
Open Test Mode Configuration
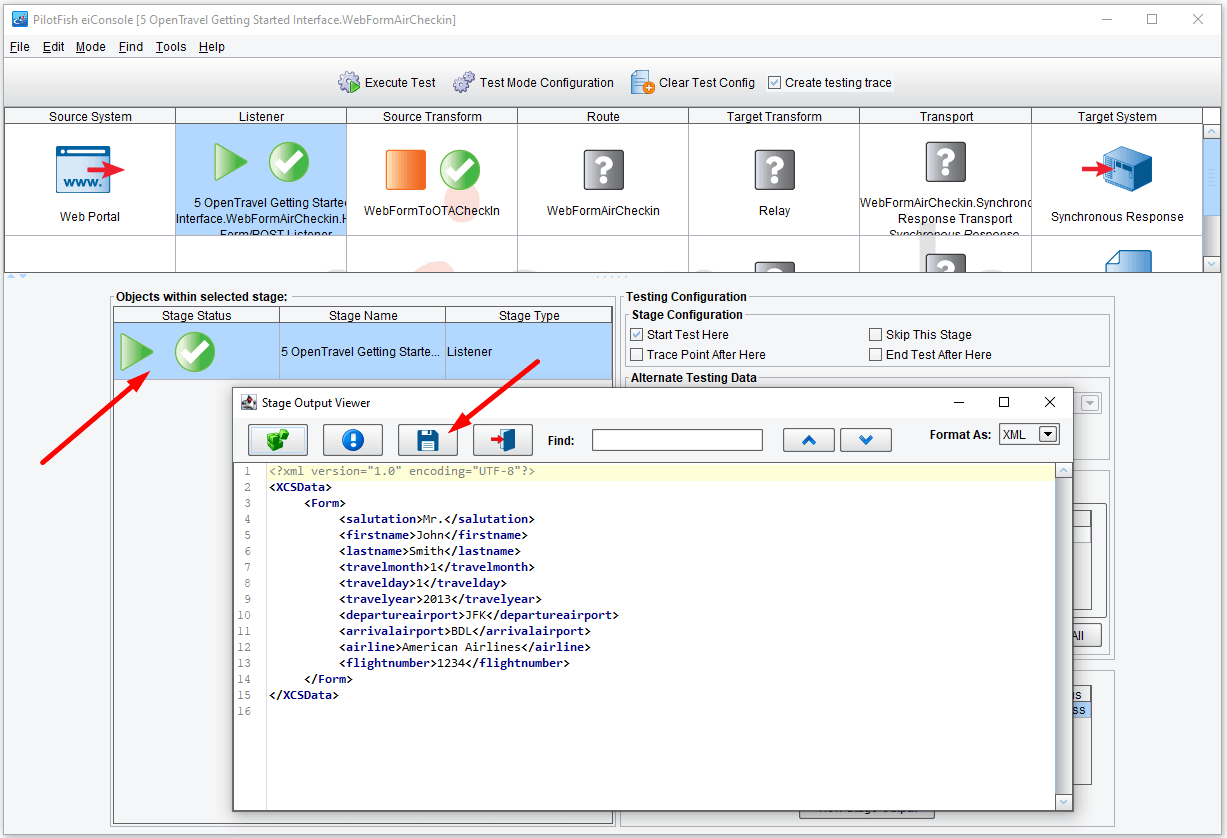tap(533, 83)
